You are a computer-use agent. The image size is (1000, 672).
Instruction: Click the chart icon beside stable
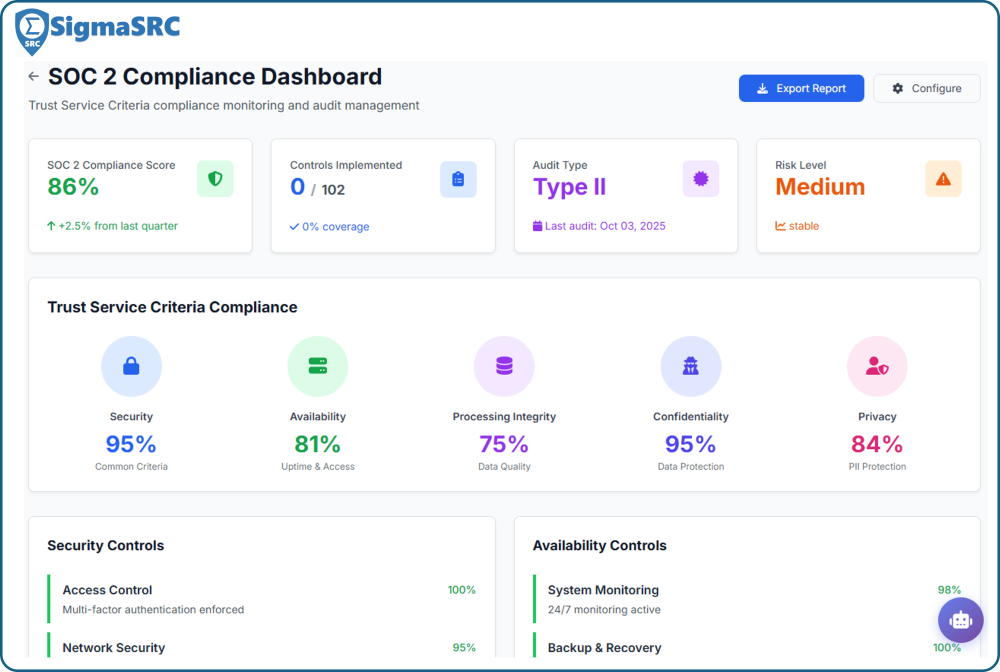point(780,226)
